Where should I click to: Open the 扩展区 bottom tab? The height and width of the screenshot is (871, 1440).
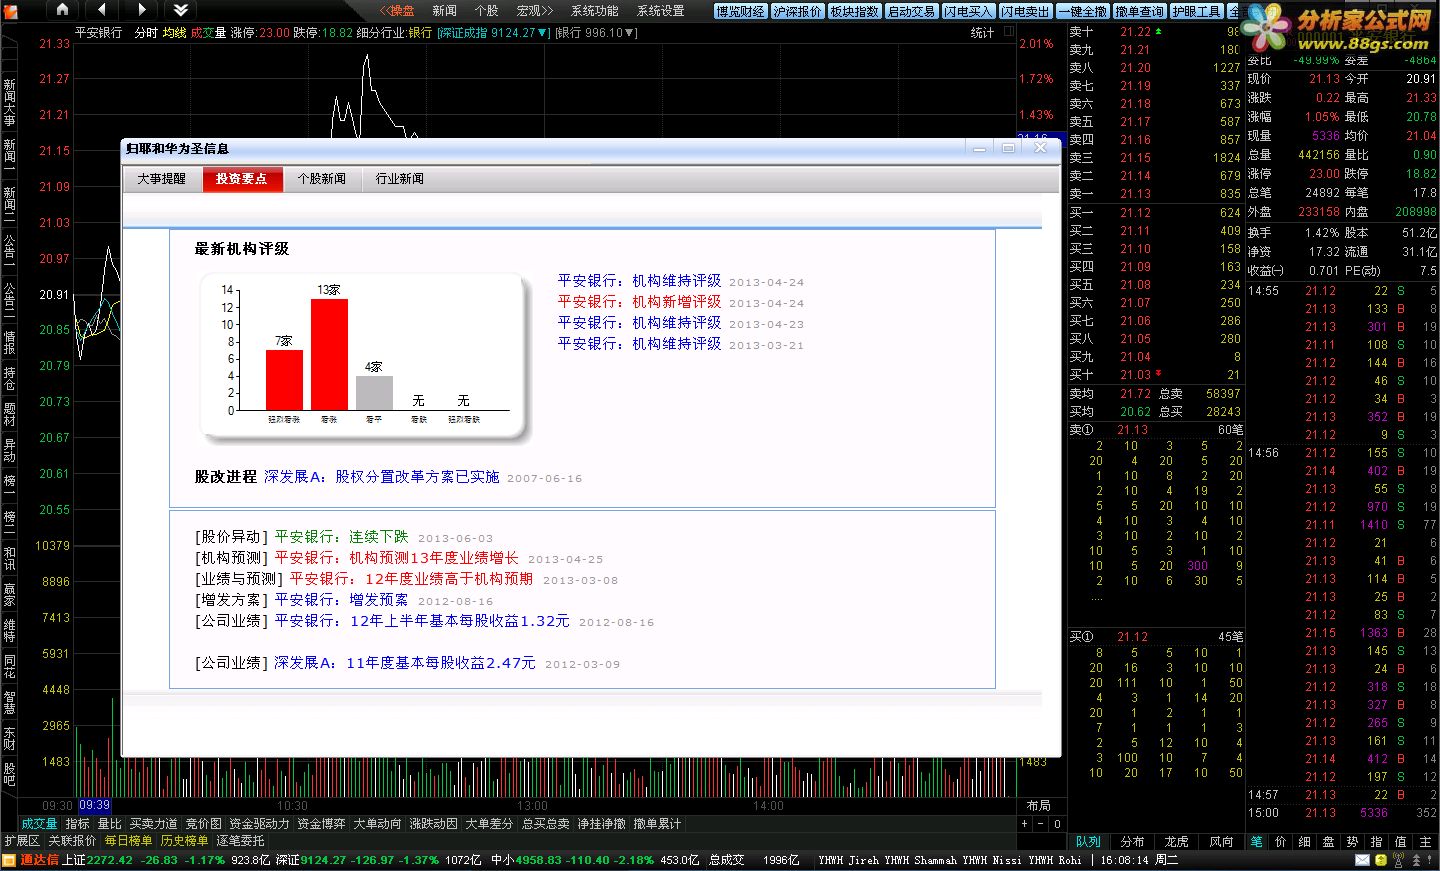[21, 841]
